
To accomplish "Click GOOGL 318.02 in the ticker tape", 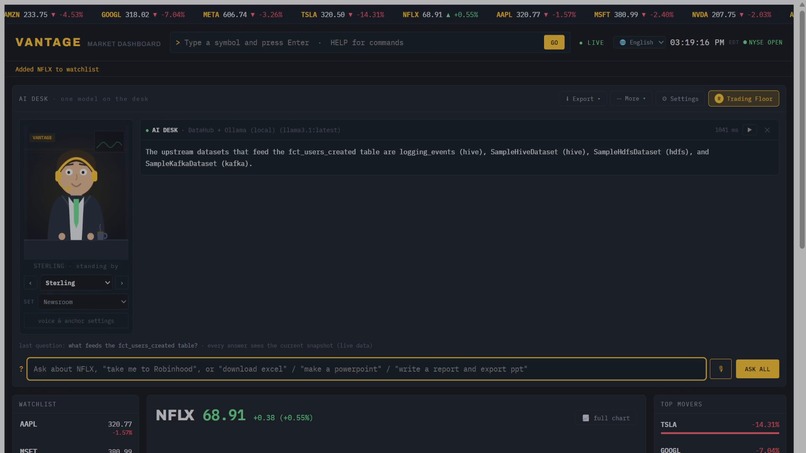I will pos(143,15).
